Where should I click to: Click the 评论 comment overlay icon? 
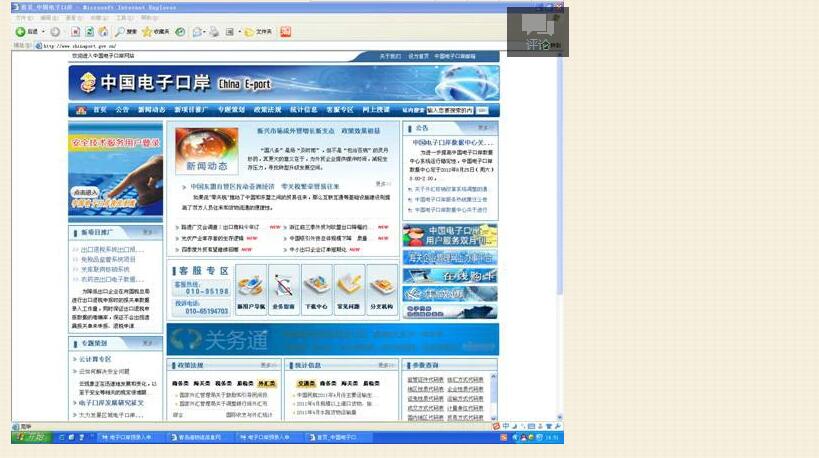coord(538,31)
